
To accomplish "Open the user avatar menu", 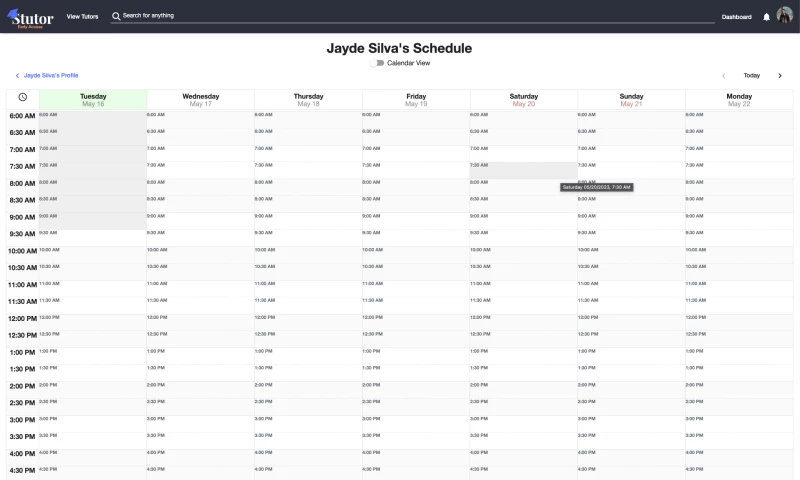I will [x=784, y=16].
